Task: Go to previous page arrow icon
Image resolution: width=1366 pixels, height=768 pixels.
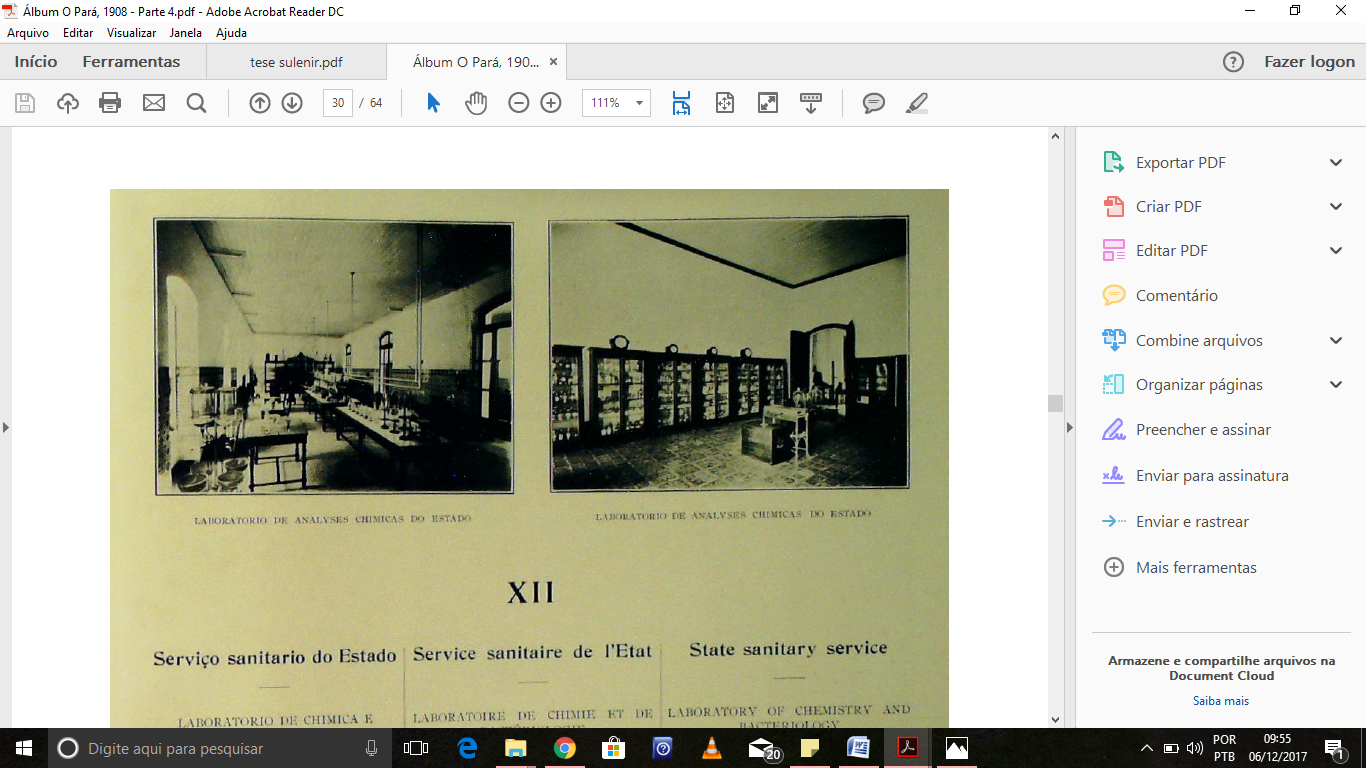Action: pos(260,103)
